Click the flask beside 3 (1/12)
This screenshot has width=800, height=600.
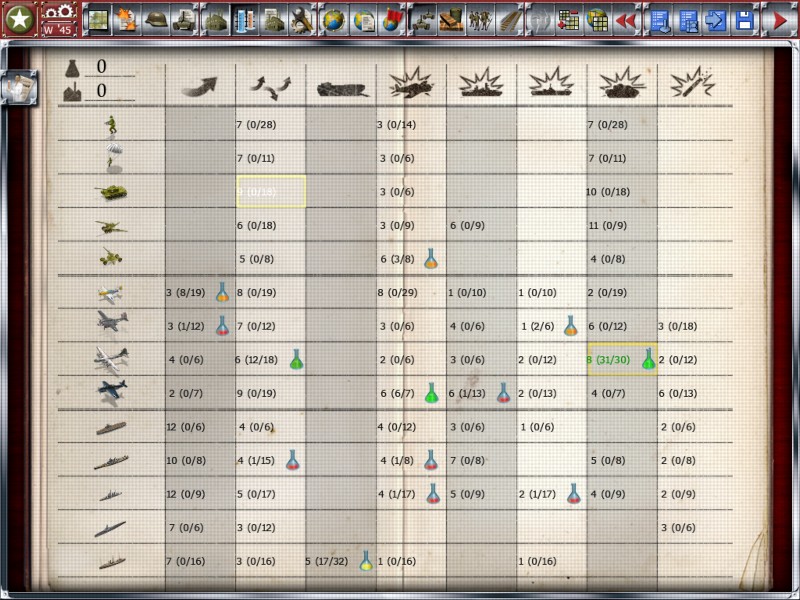tap(222, 325)
